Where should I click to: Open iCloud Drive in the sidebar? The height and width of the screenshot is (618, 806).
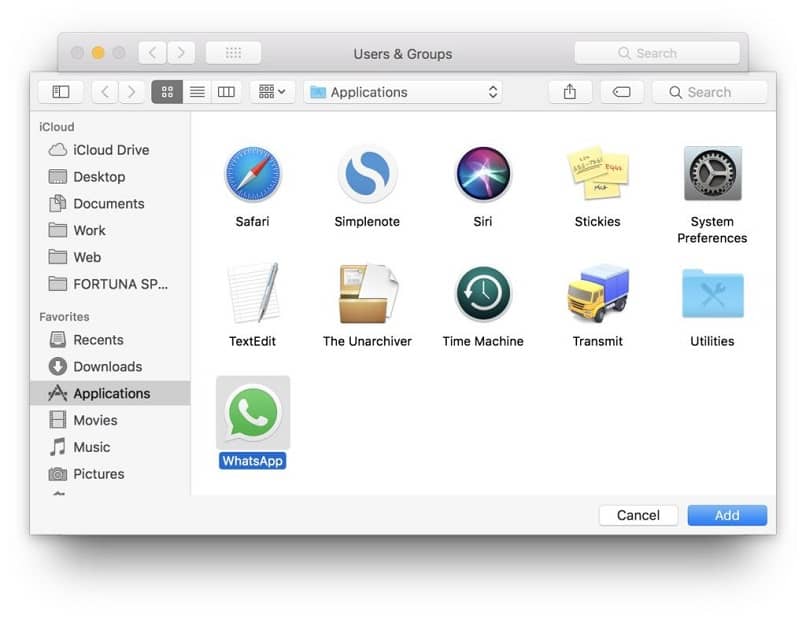[110, 150]
